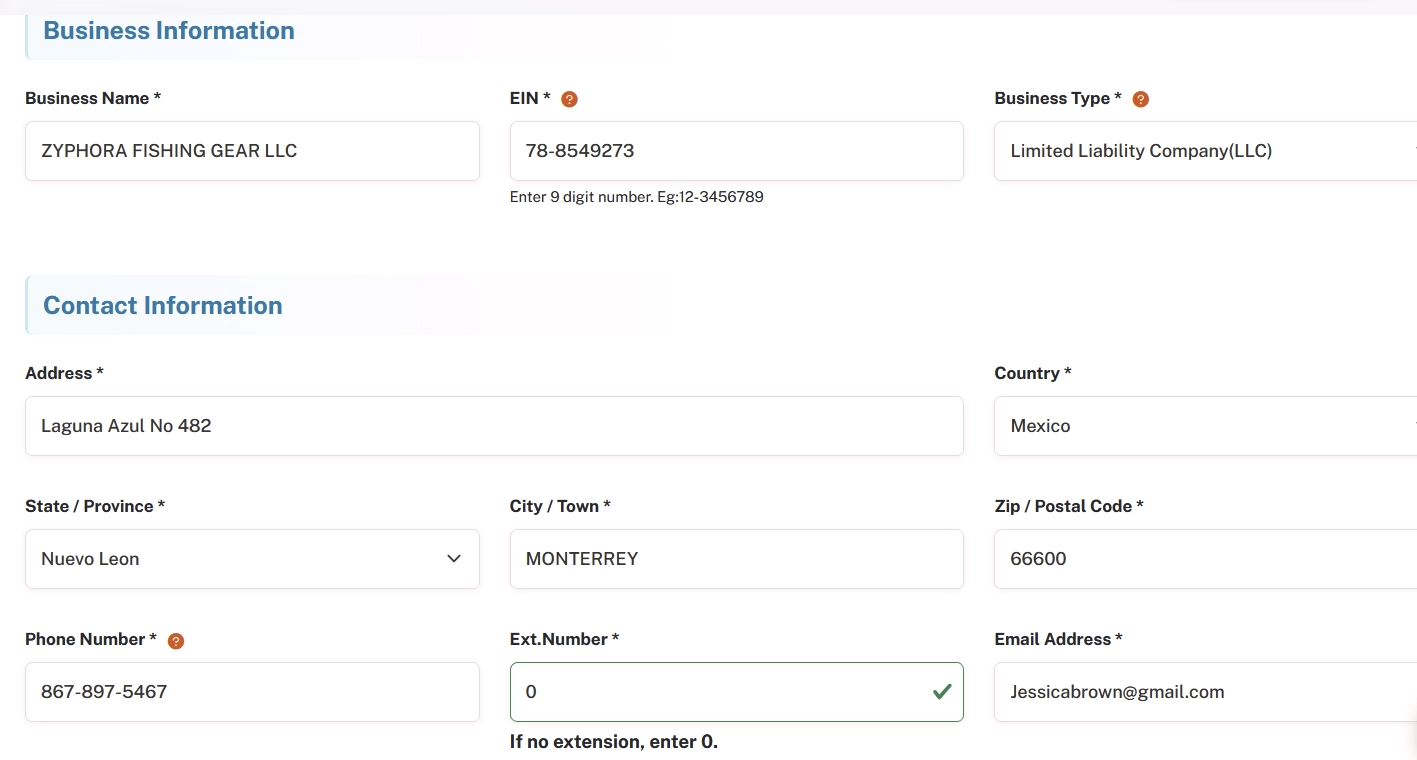Click the Phone Number input field
1417x760 pixels.
point(252,692)
